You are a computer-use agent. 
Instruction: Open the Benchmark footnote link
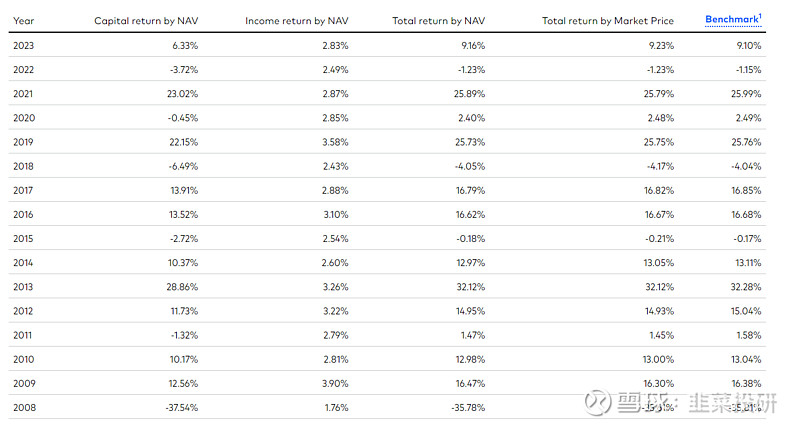click(x=732, y=20)
